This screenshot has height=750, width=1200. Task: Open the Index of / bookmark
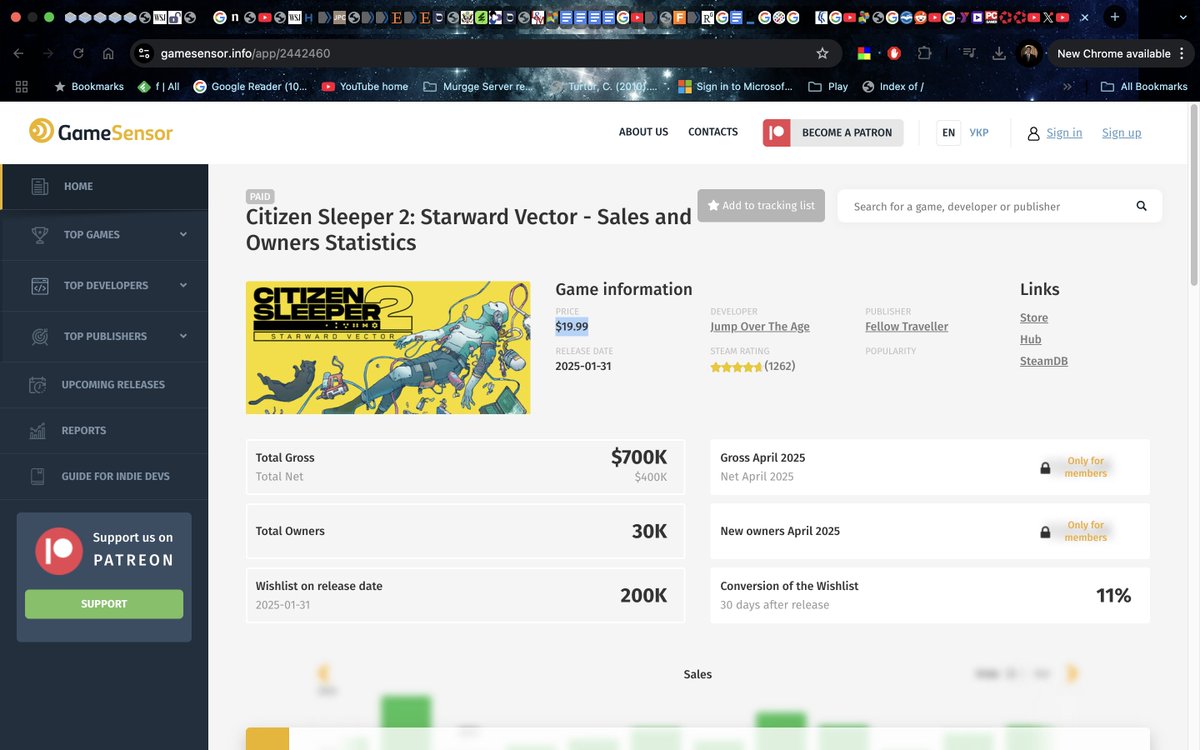click(x=893, y=87)
